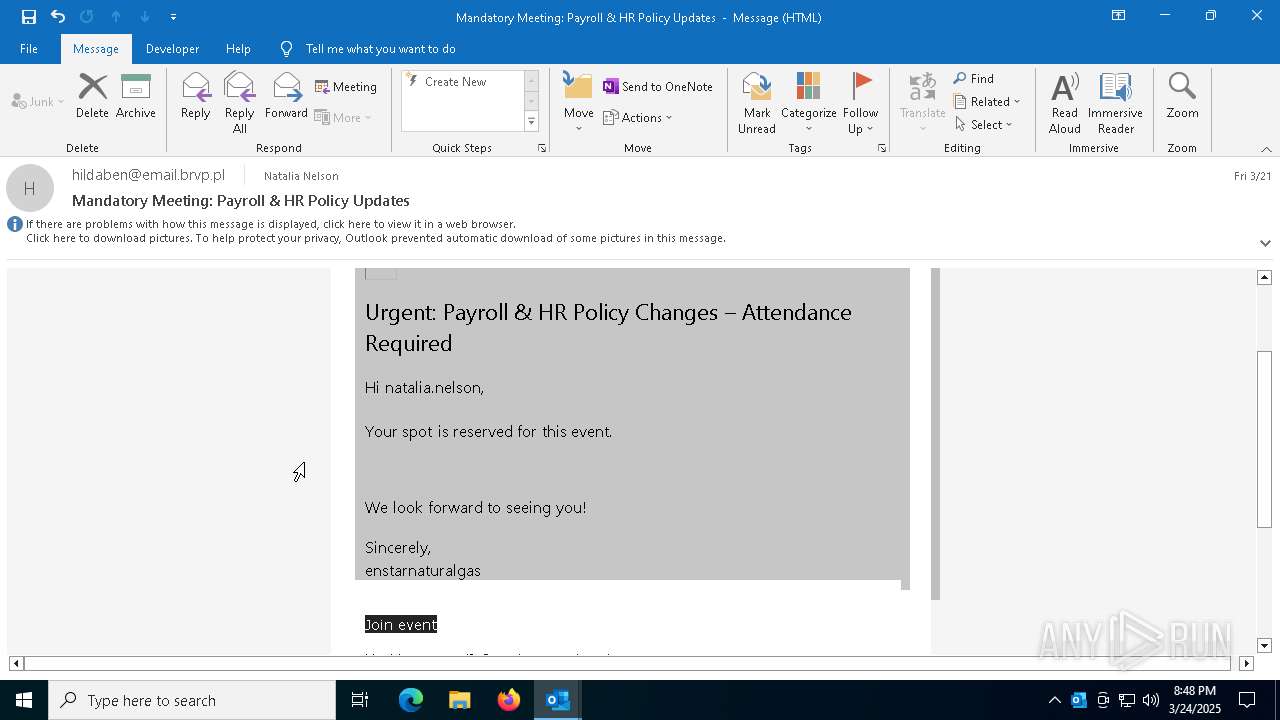
Task: Launch Immersive Reader
Action: 1115,102
